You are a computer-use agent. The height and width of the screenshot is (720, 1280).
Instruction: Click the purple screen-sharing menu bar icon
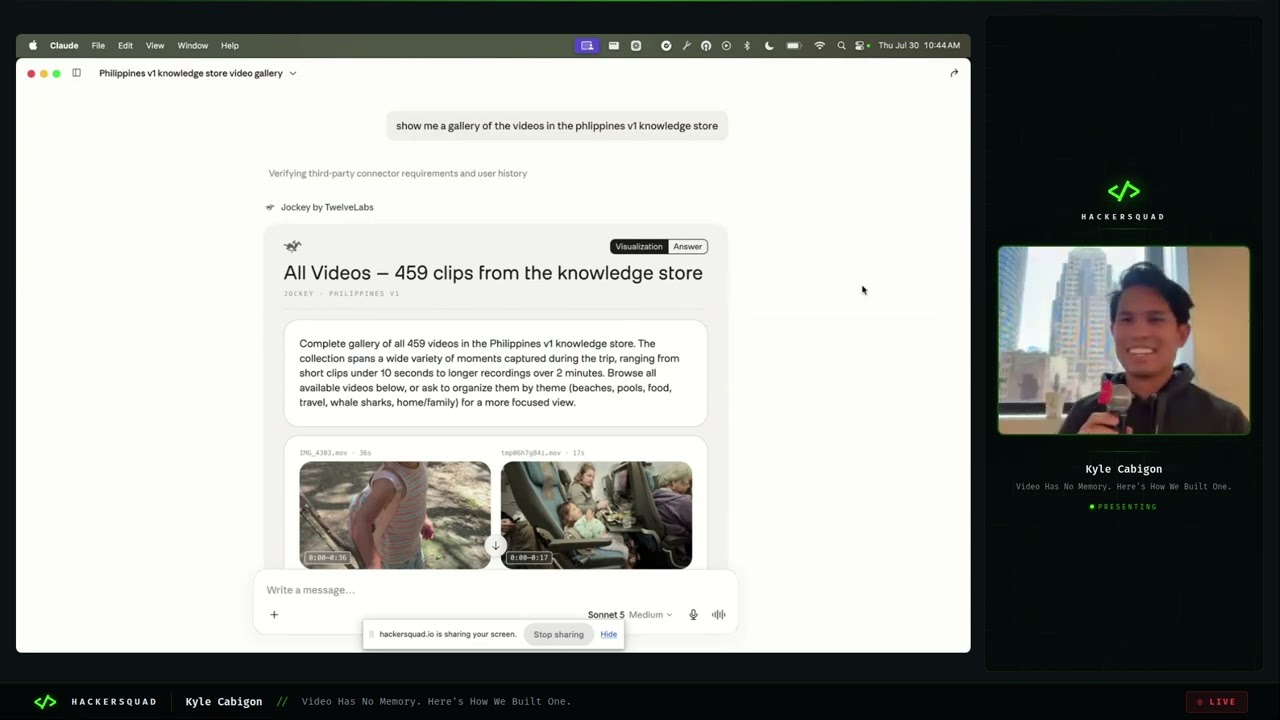[587, 45]
